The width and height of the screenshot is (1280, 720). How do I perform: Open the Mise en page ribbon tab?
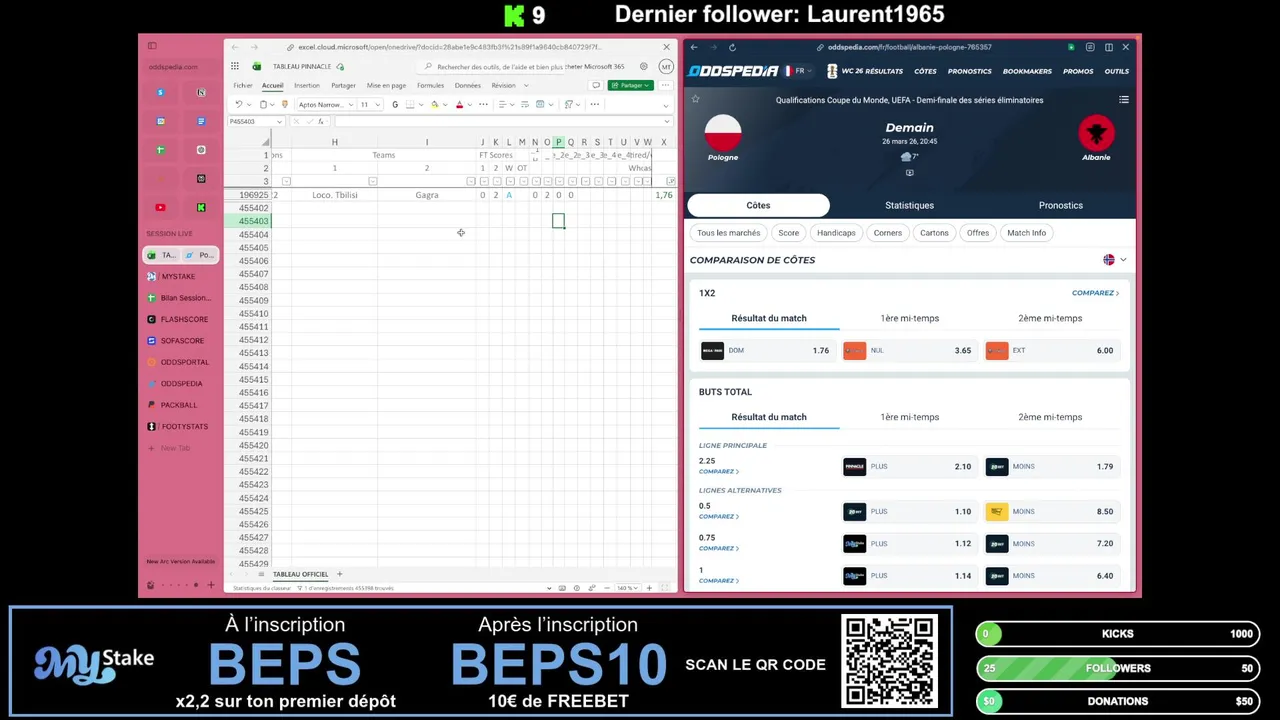(386, 86)
